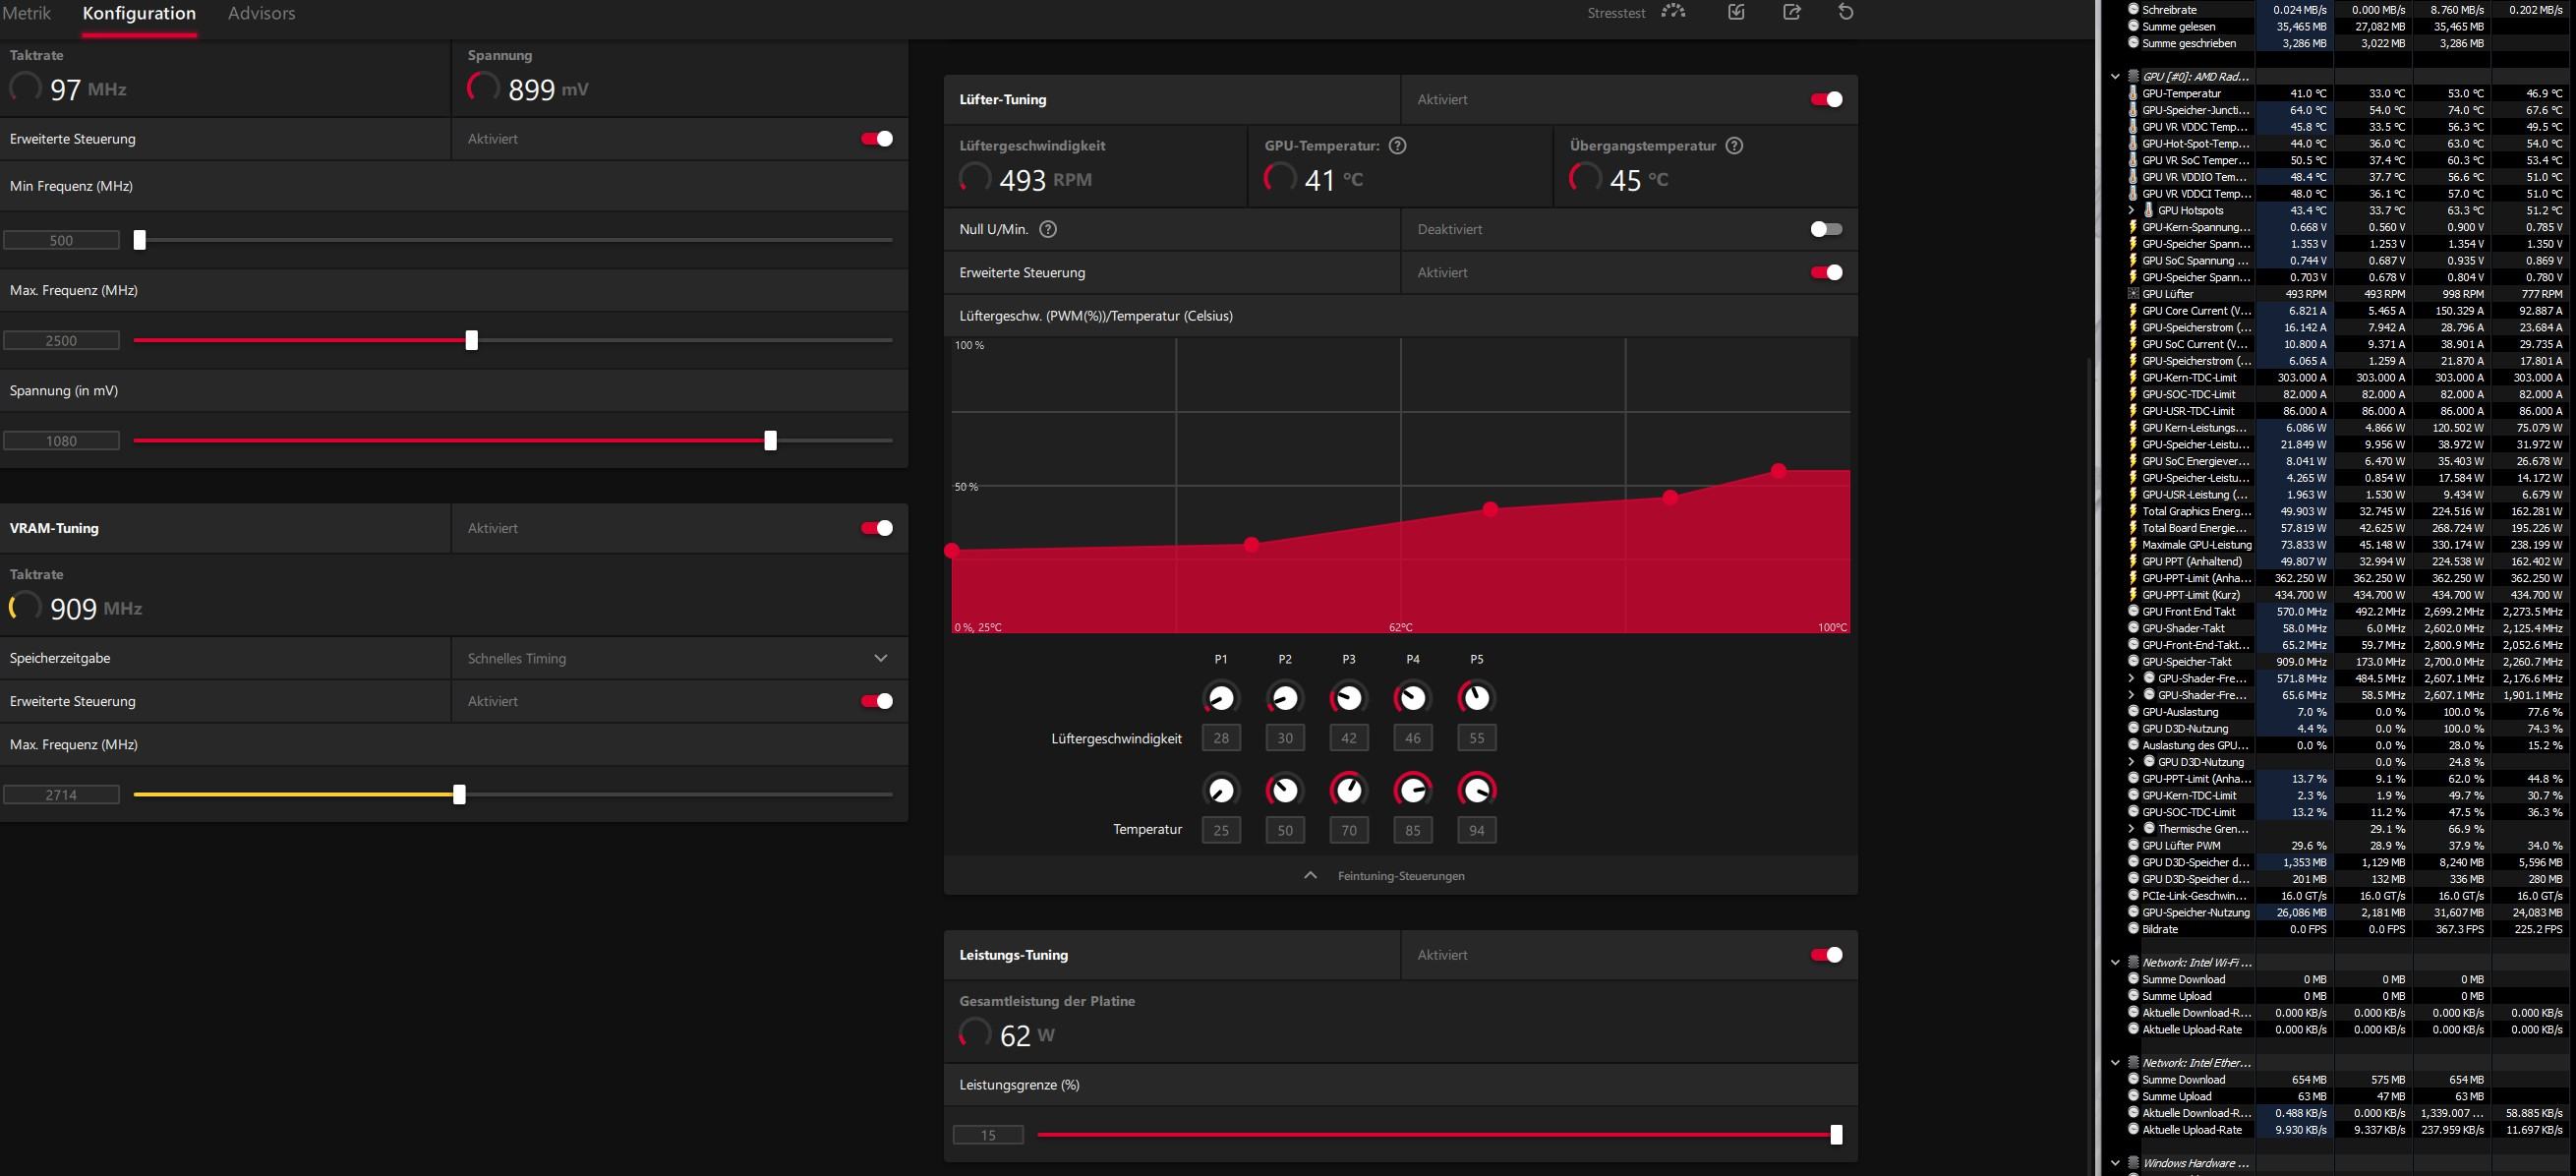Click the import profile icon
The height and width of the screenshot is (1176, 2576).
1736,12
